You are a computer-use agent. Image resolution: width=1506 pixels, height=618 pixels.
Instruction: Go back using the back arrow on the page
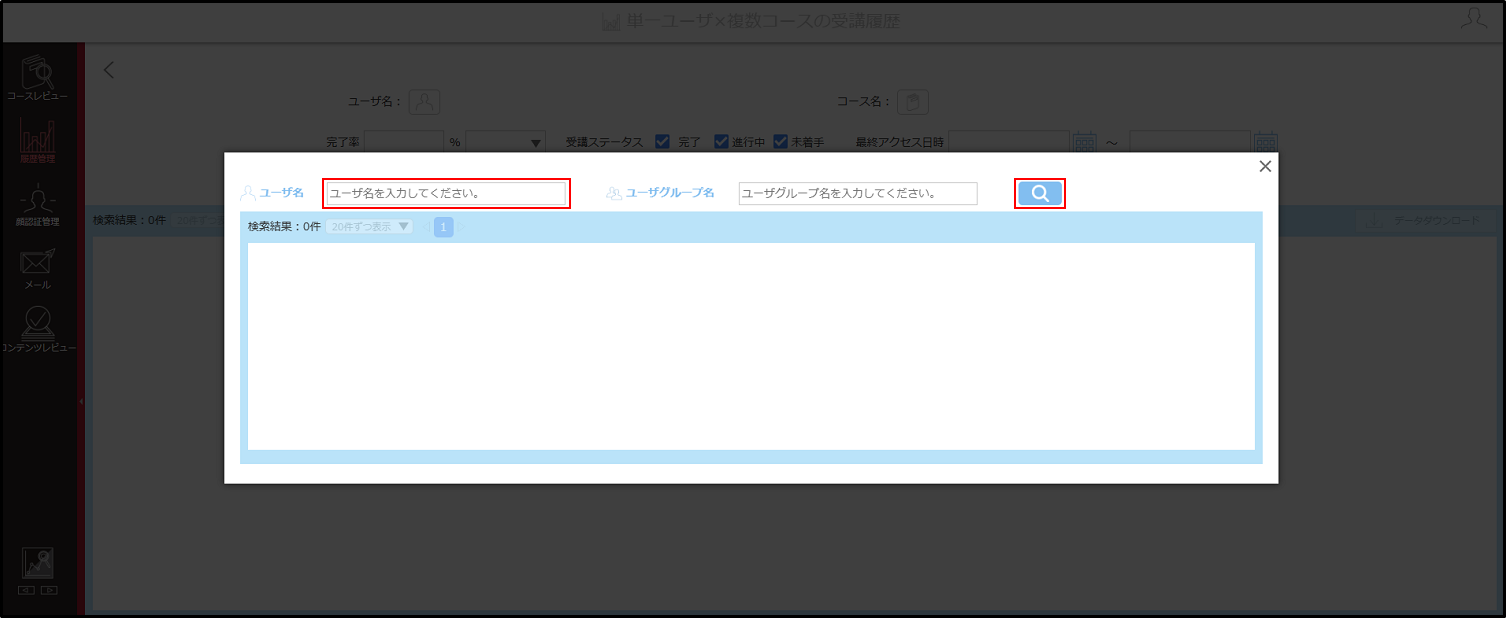(x=109, y=70)
